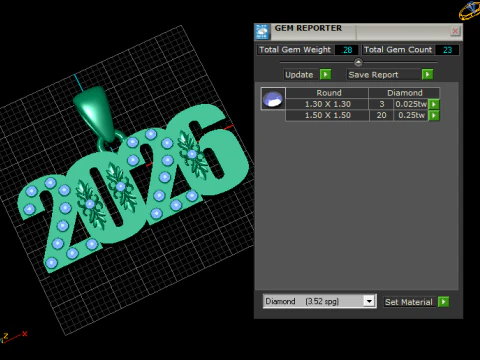Screen dimensions: 480x360
Task: Click the green arrow on the 1.30 X 1.30 row
Action: click(x=434, y=104)
